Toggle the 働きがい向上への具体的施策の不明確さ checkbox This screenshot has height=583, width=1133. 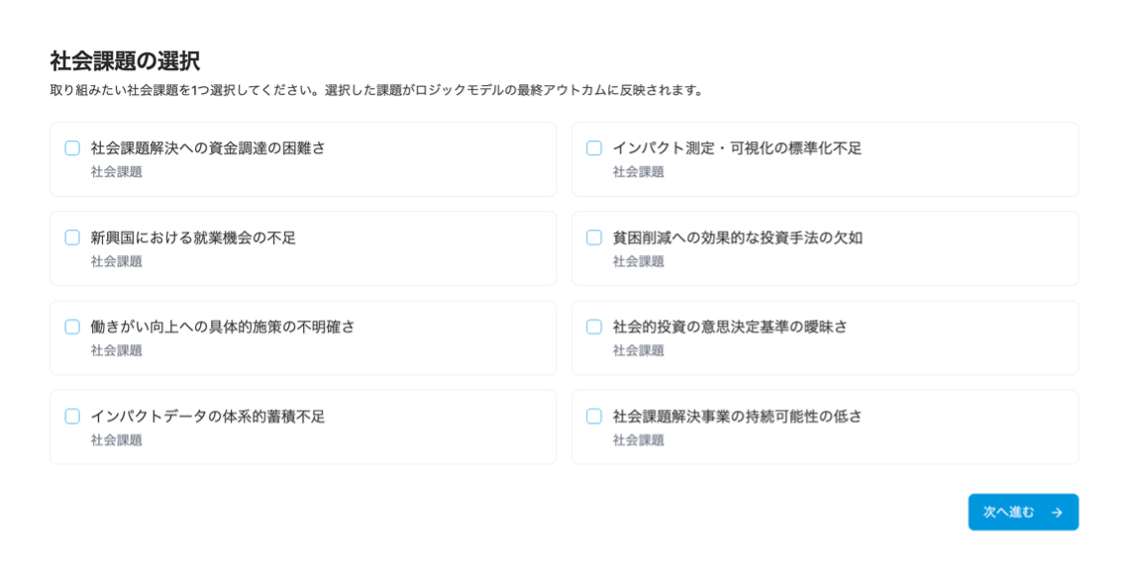(72, 327)
